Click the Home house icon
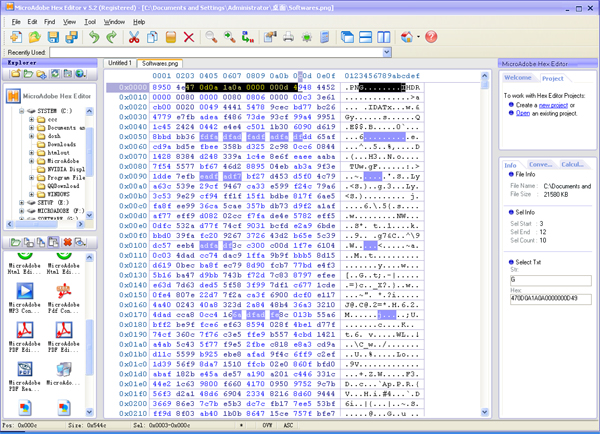600x434 pixels. tap(407, 37)
